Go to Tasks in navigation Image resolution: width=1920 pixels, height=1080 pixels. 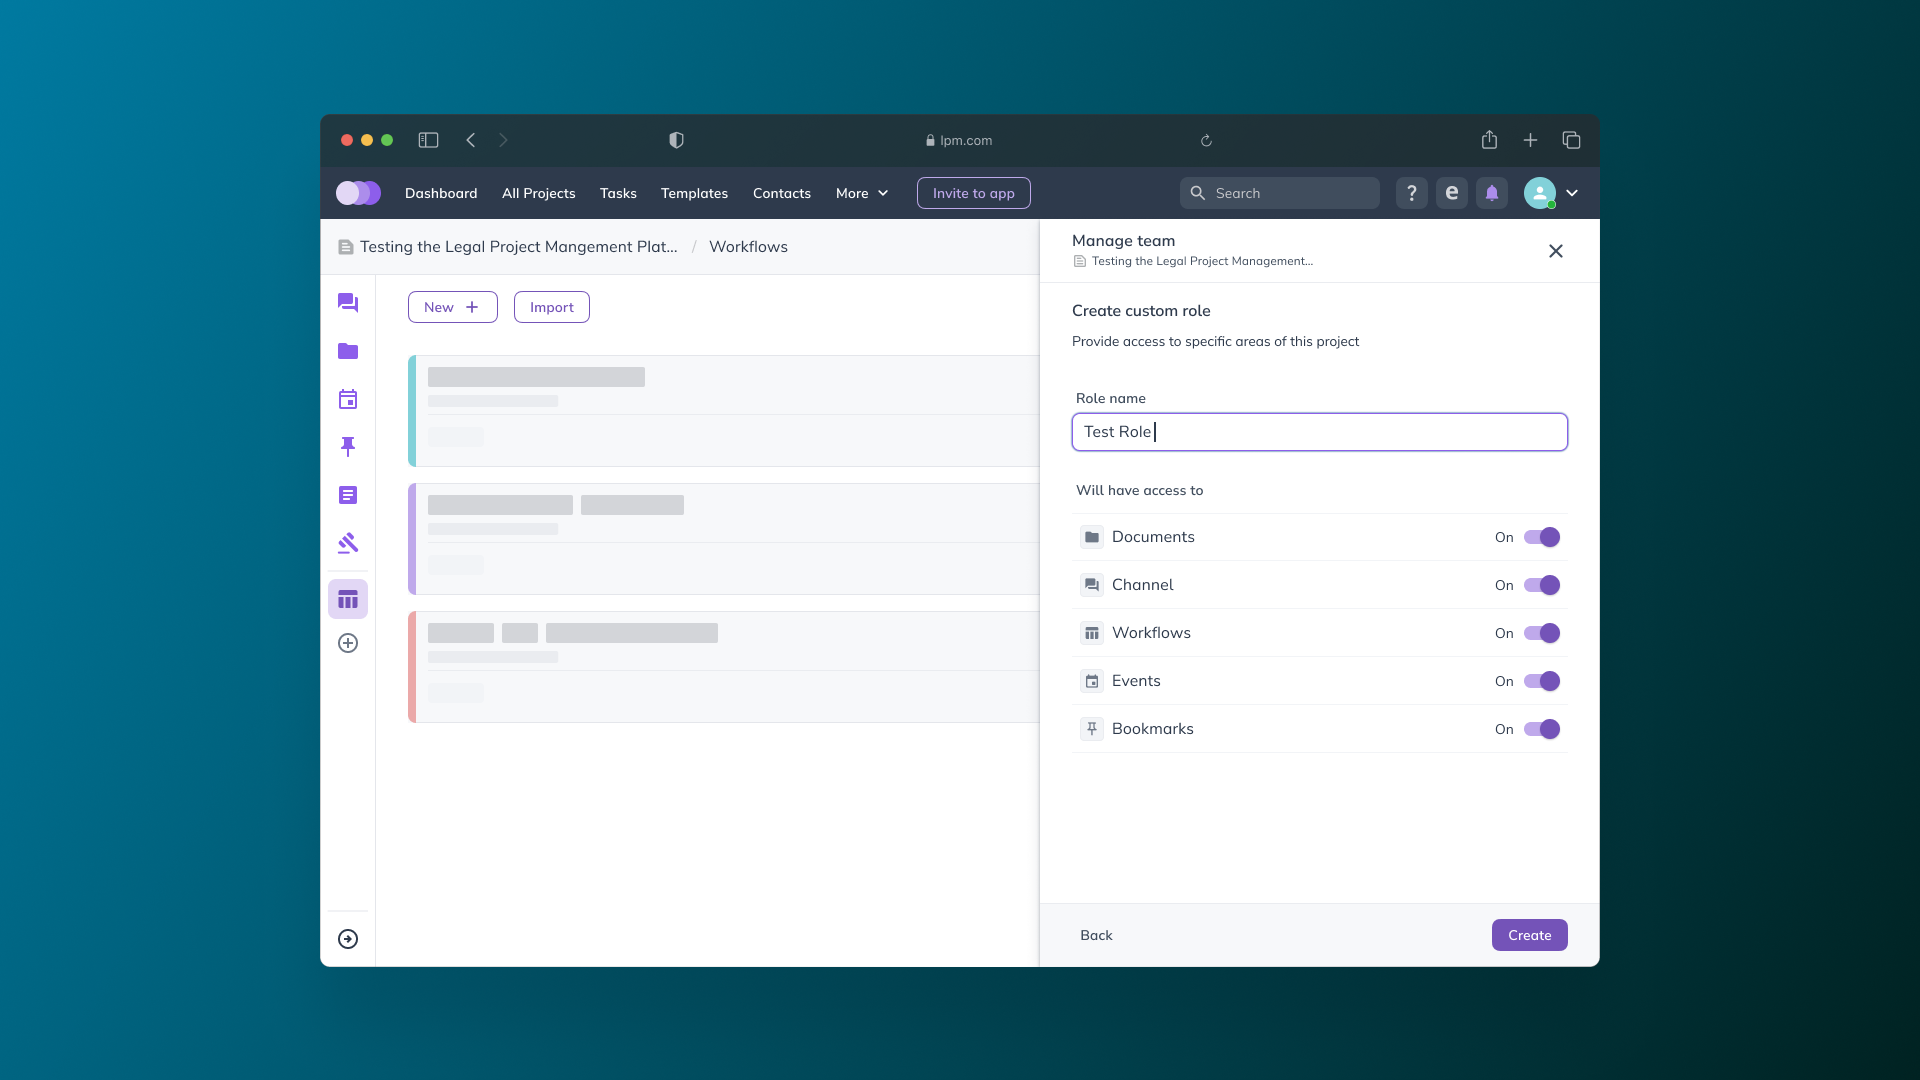[x=618, y=193]
